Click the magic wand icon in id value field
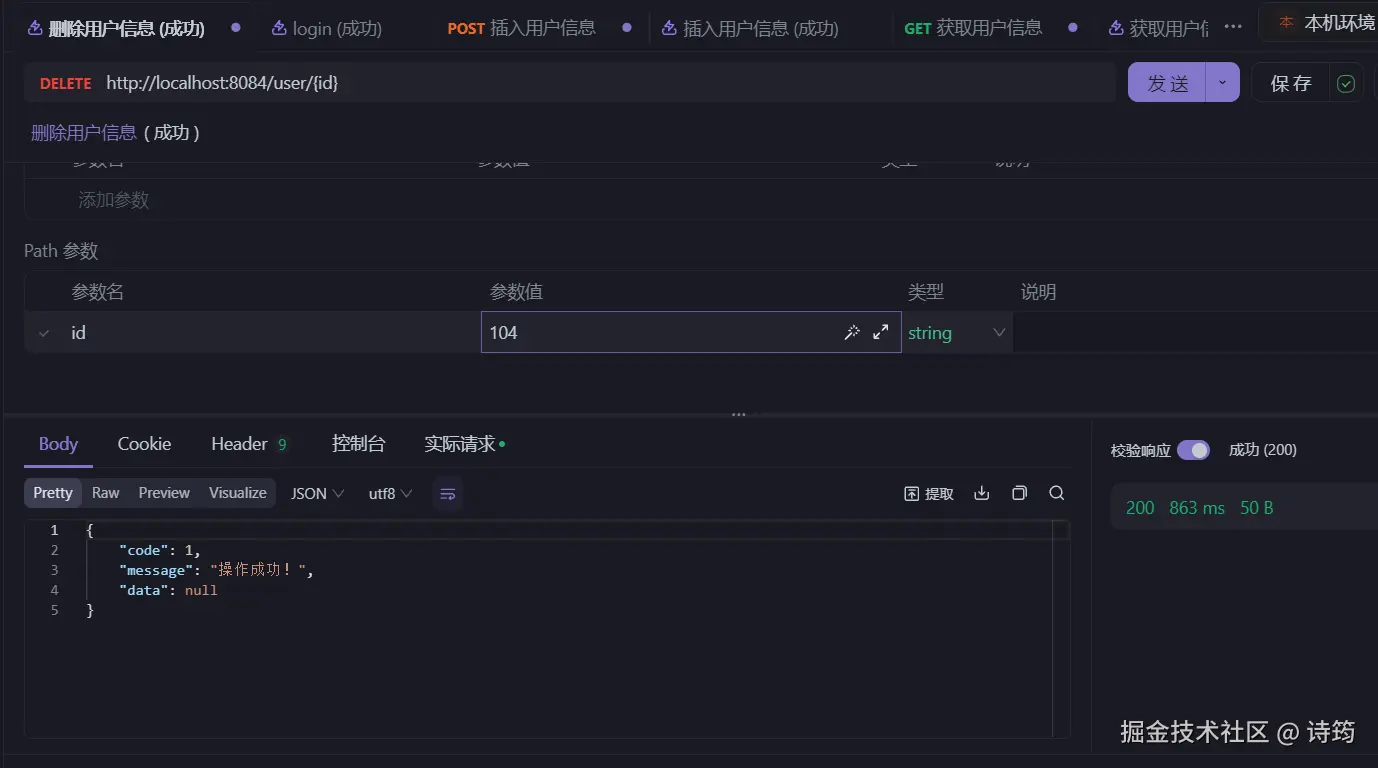Viewport: 1378px width, 768px height. [852, 333]
